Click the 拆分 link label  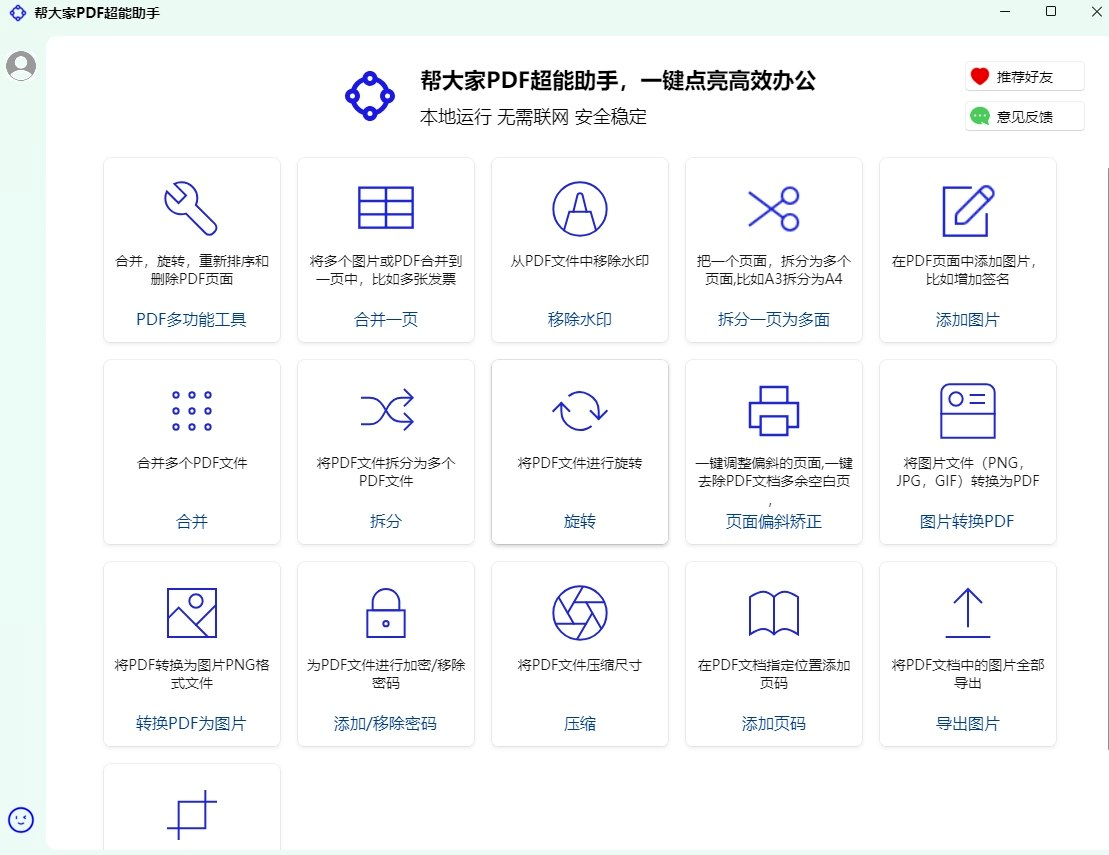tap(385, 522)
